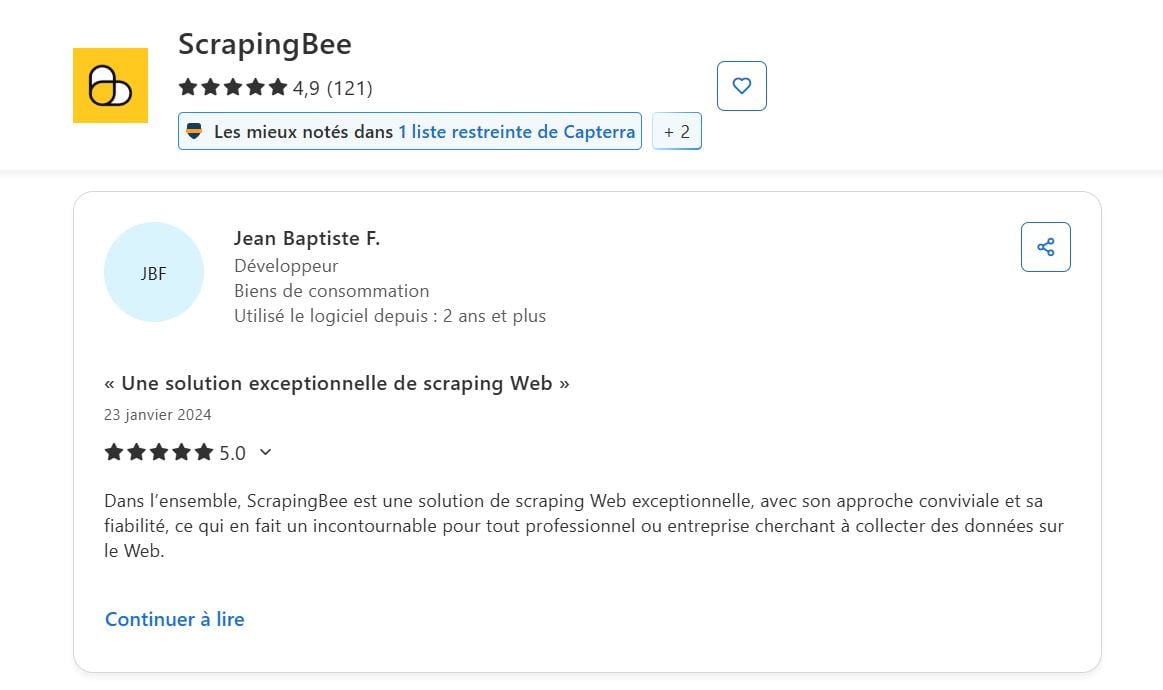The height and width of the screenshot is (690, 1163).
Task: Click the review's five-star rating
Action: point(159,453)
